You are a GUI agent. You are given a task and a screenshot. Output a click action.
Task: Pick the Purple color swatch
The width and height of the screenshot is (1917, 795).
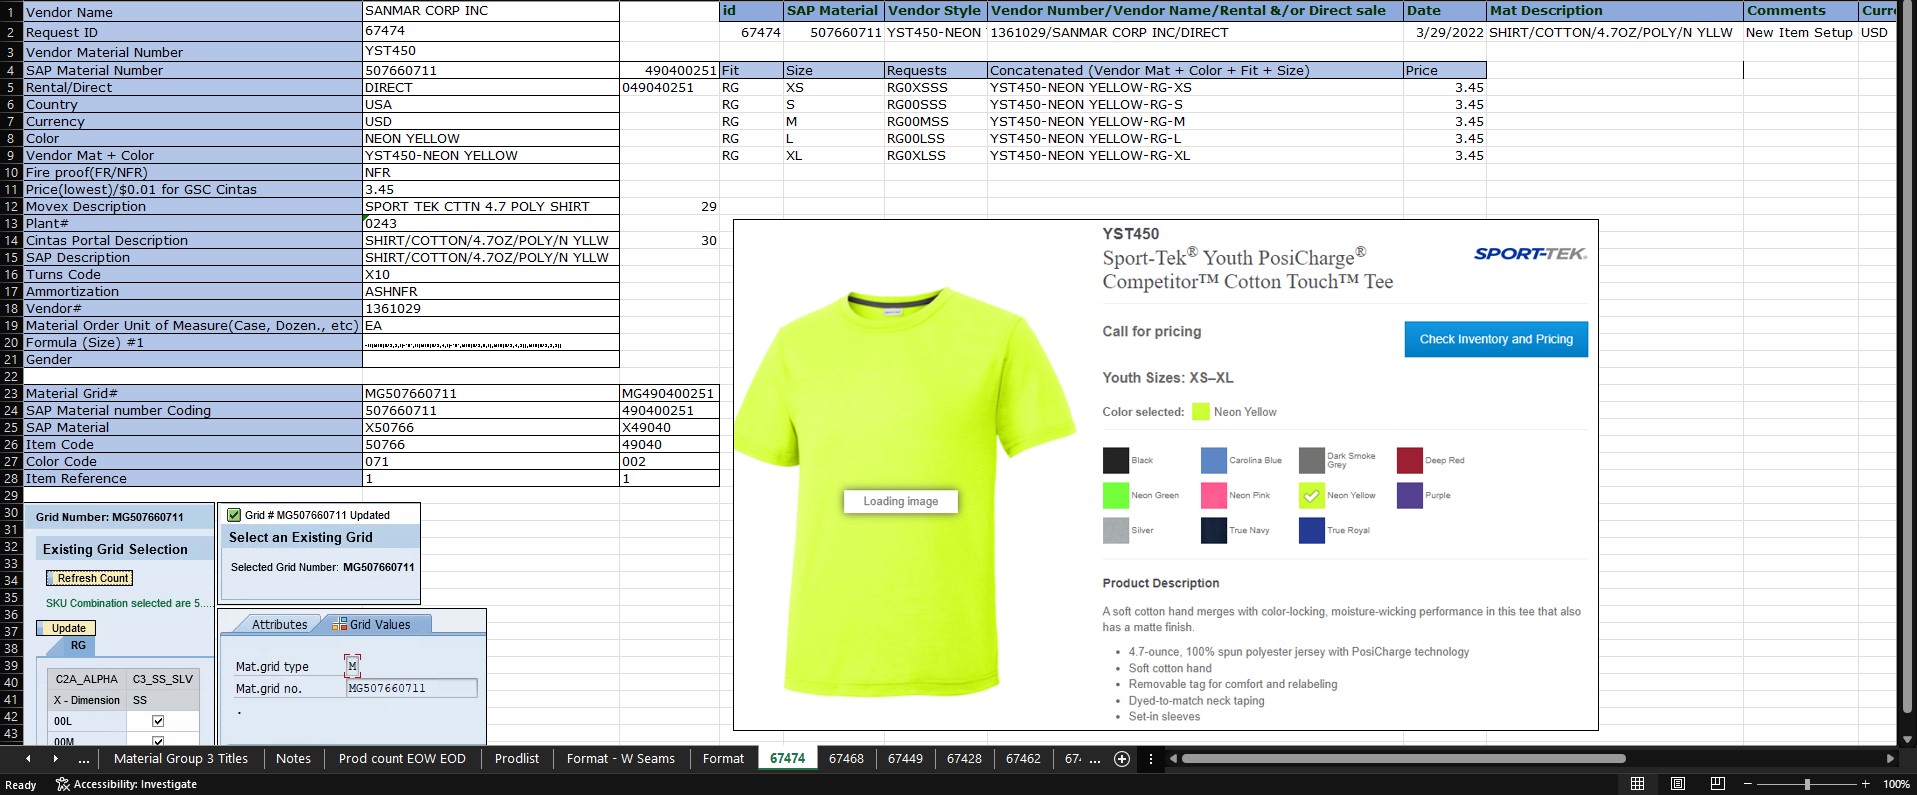[1409, 495]
